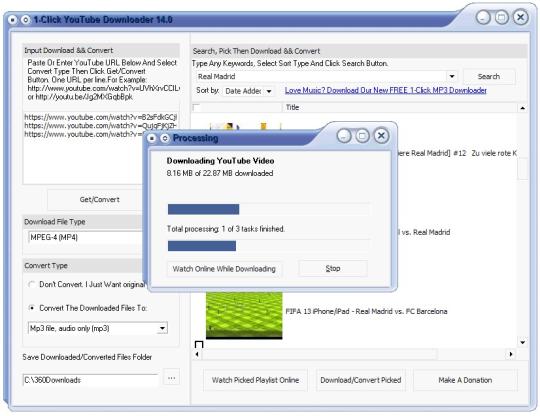Open the green FIFA 13 video thumbnail
Screen dimensions: 540x416
coord(244,315)
